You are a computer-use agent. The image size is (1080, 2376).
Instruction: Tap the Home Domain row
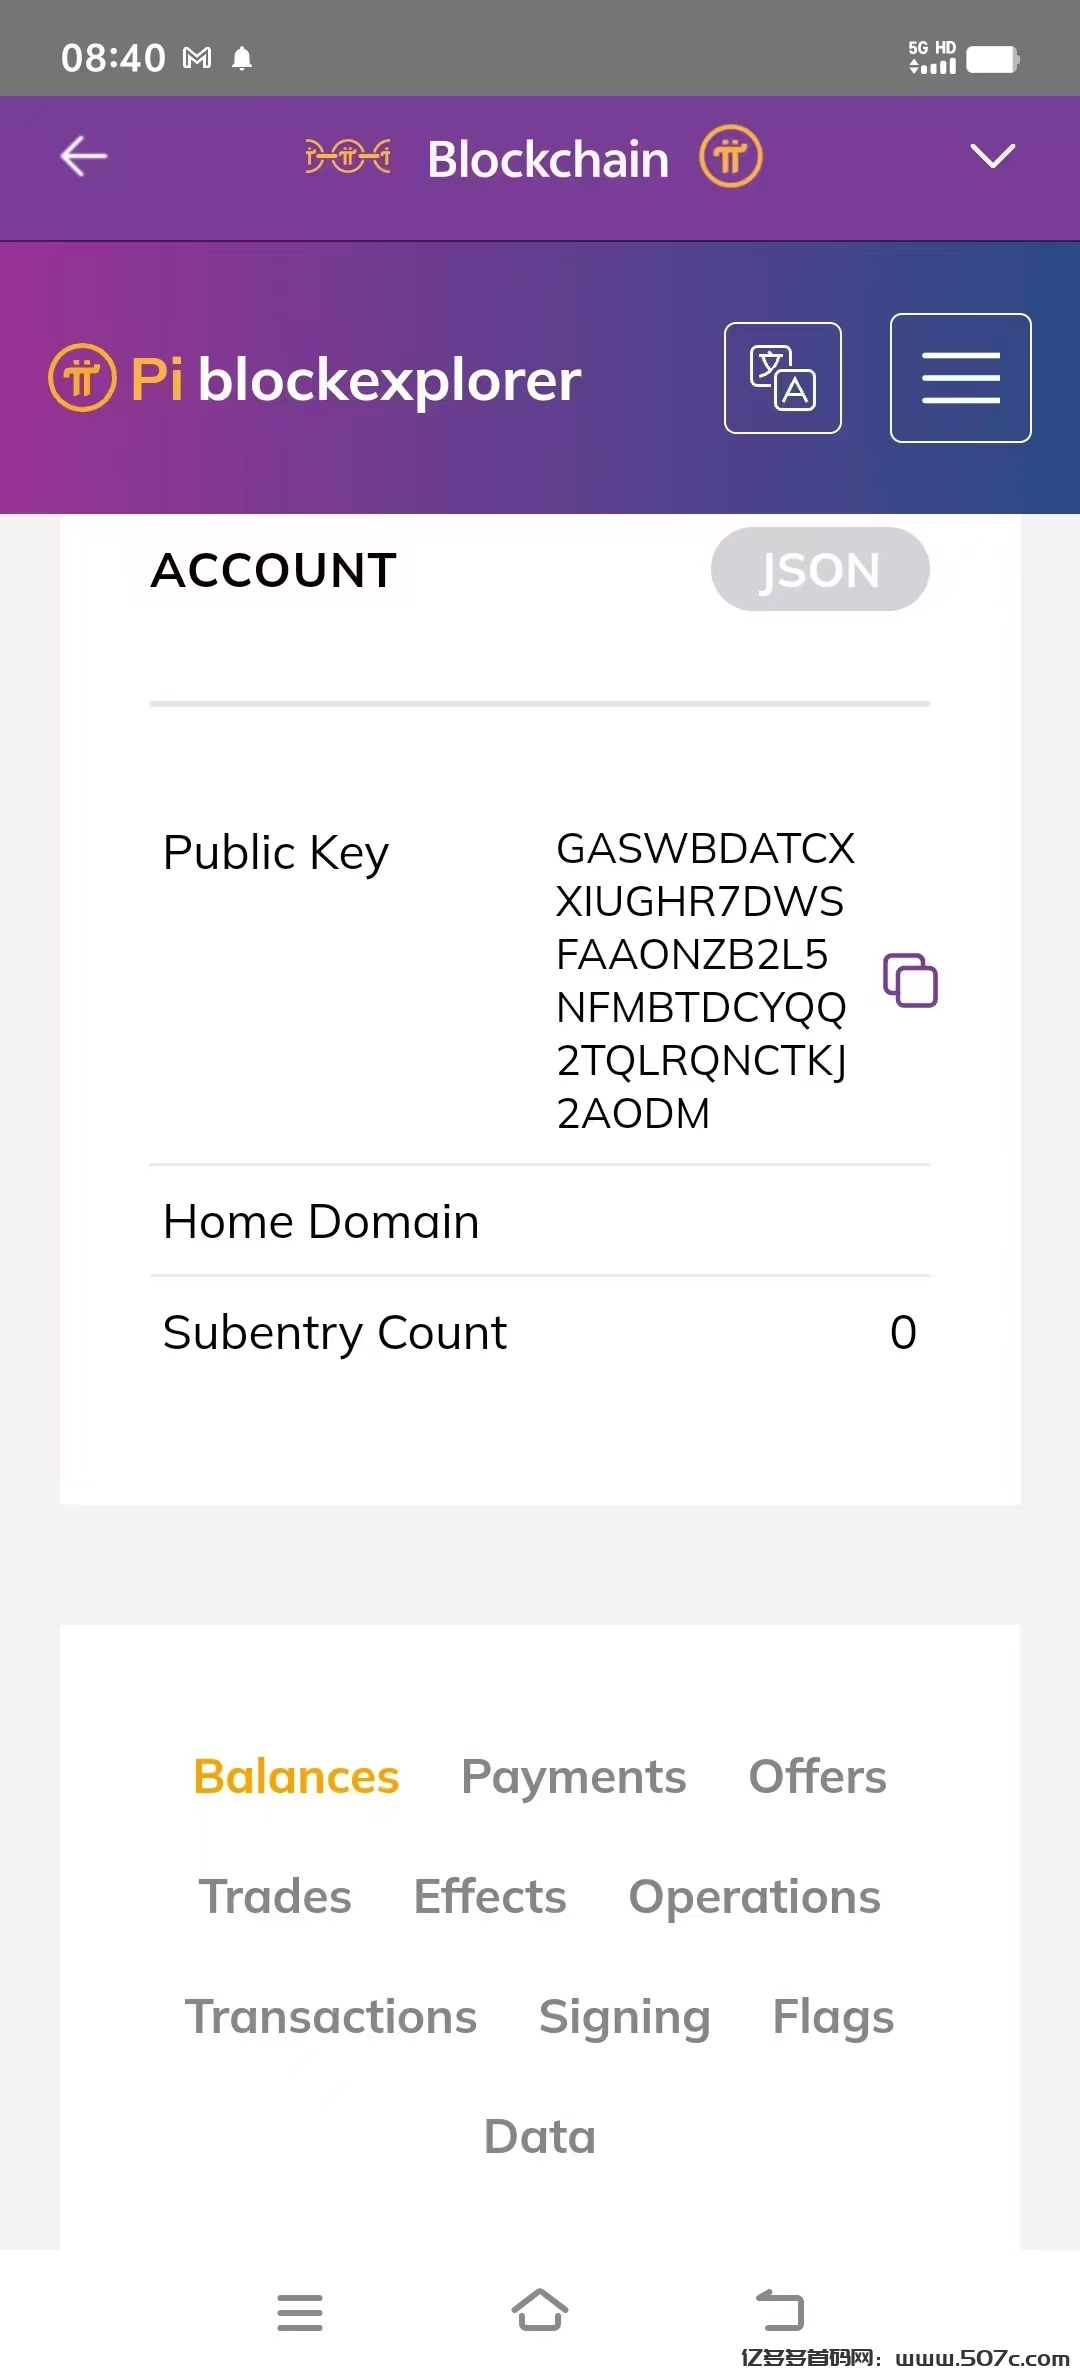(320, 1220)
